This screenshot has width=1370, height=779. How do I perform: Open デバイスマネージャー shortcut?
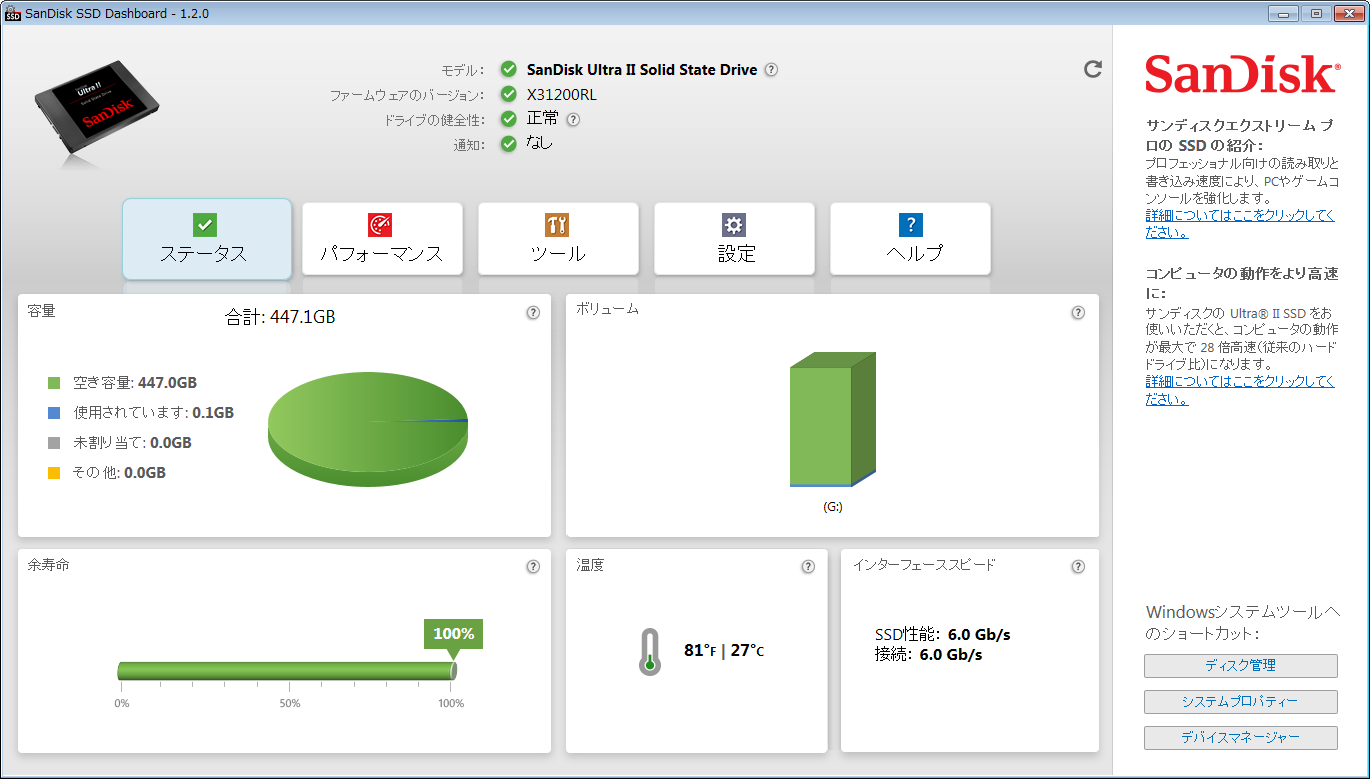pos(1241,738)
